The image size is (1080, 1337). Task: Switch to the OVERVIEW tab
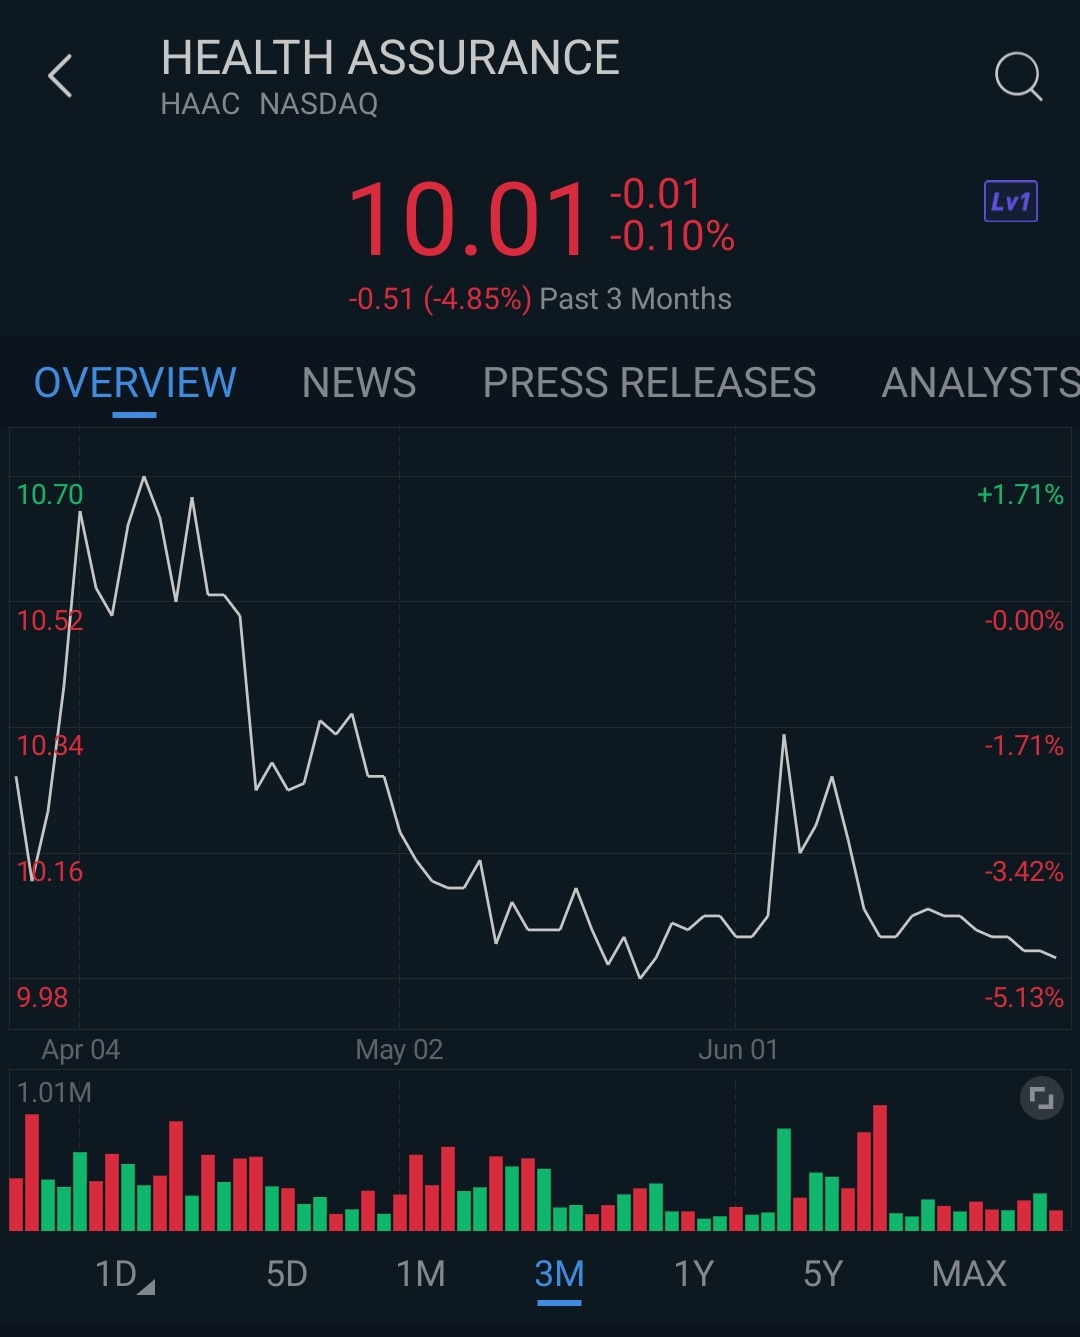pos(135,383)
